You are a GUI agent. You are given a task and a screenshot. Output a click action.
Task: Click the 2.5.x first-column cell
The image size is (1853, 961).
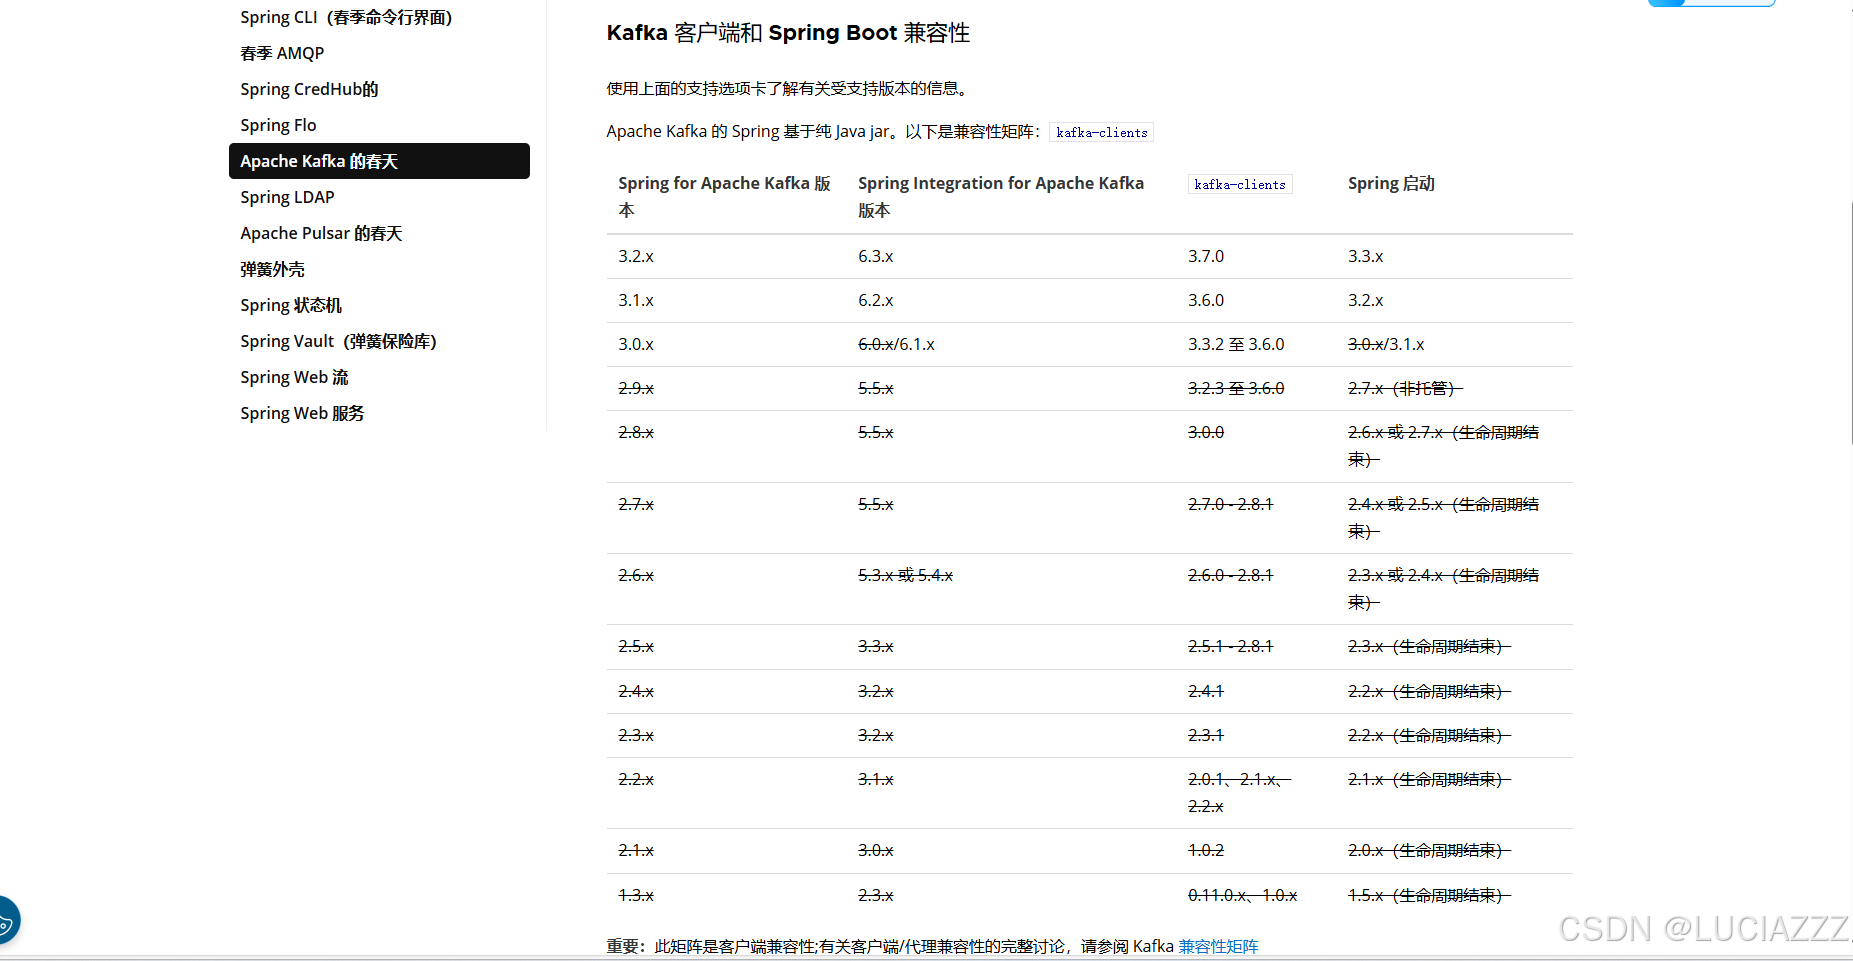(636, 646)
